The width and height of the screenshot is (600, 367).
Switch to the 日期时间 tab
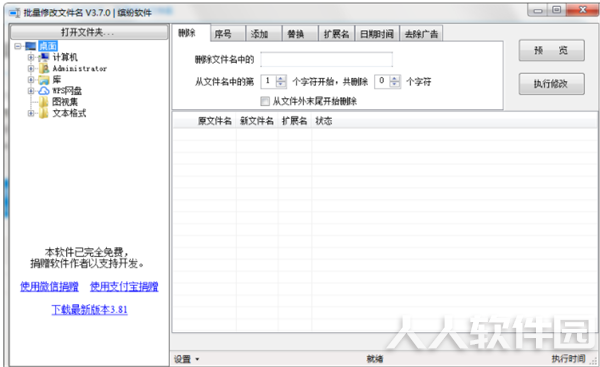pyautogui.click(x=377, y=34)
